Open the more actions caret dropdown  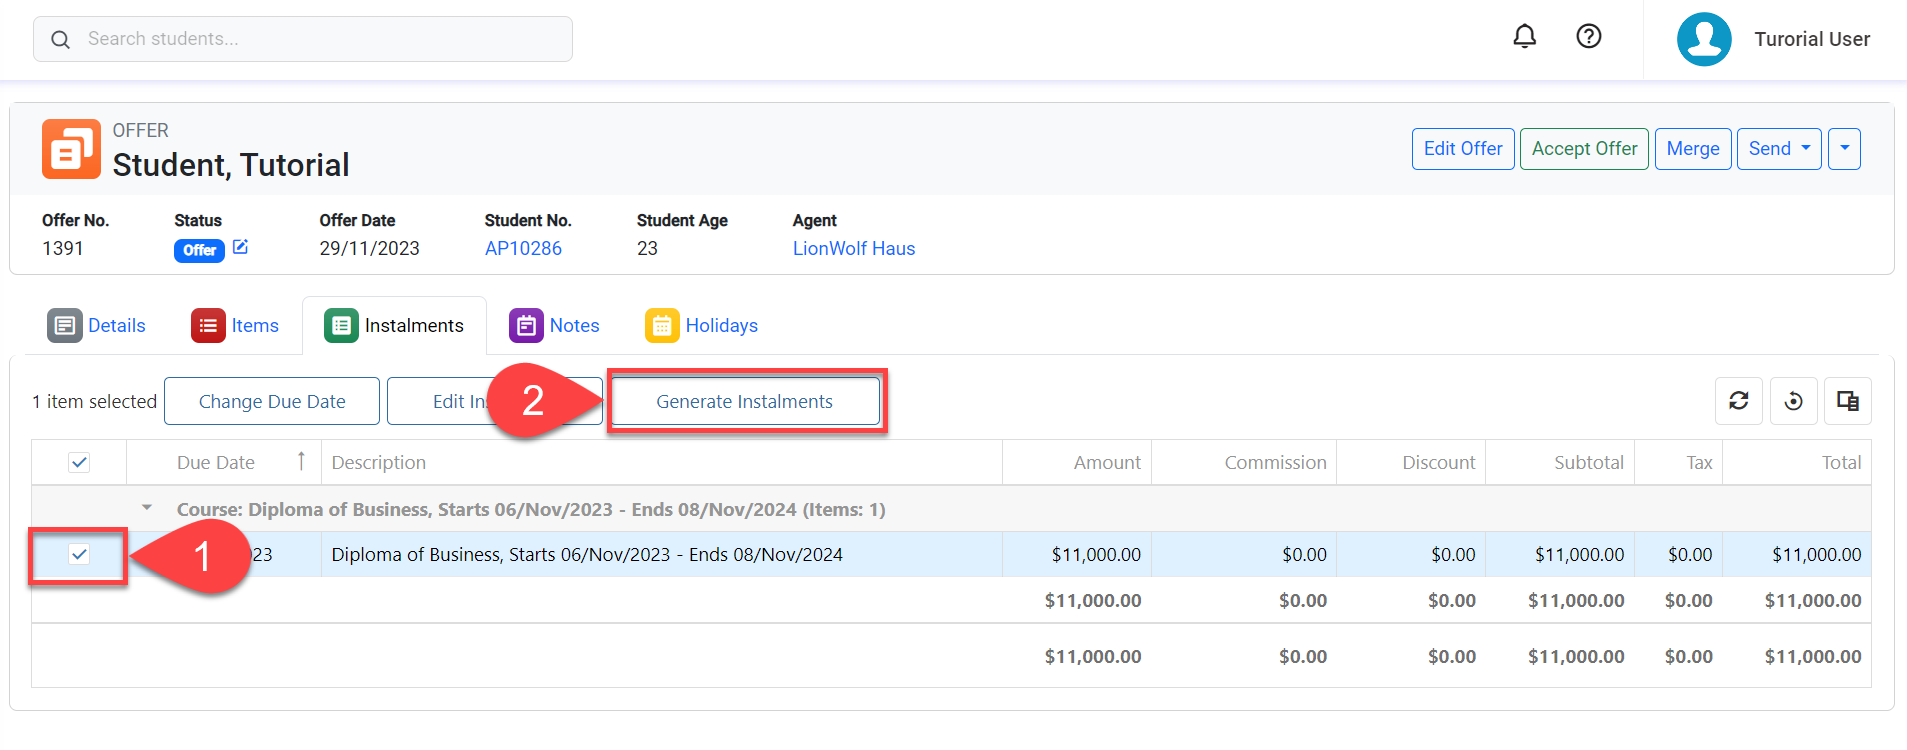pyautogui.click(x=1843, y=149)
